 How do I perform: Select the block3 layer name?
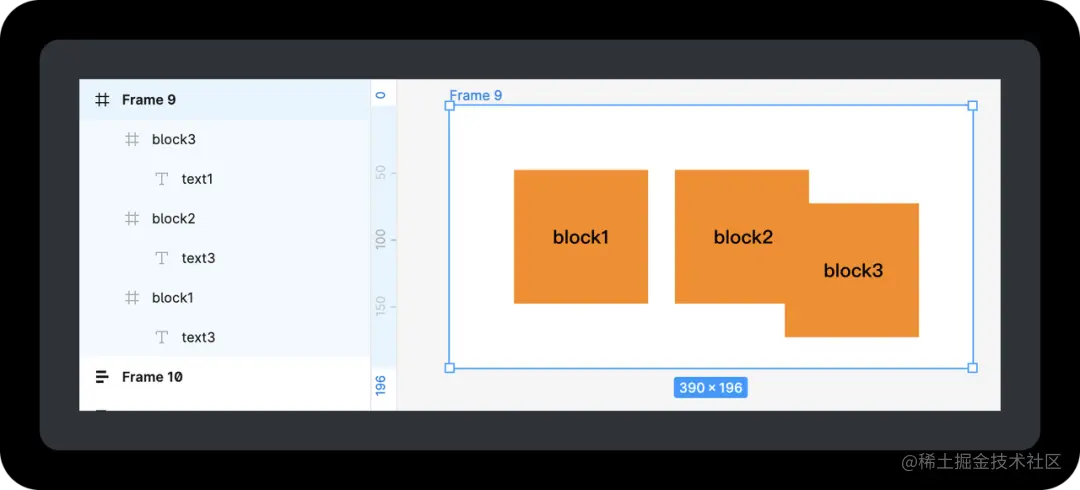tap(174, 139)
